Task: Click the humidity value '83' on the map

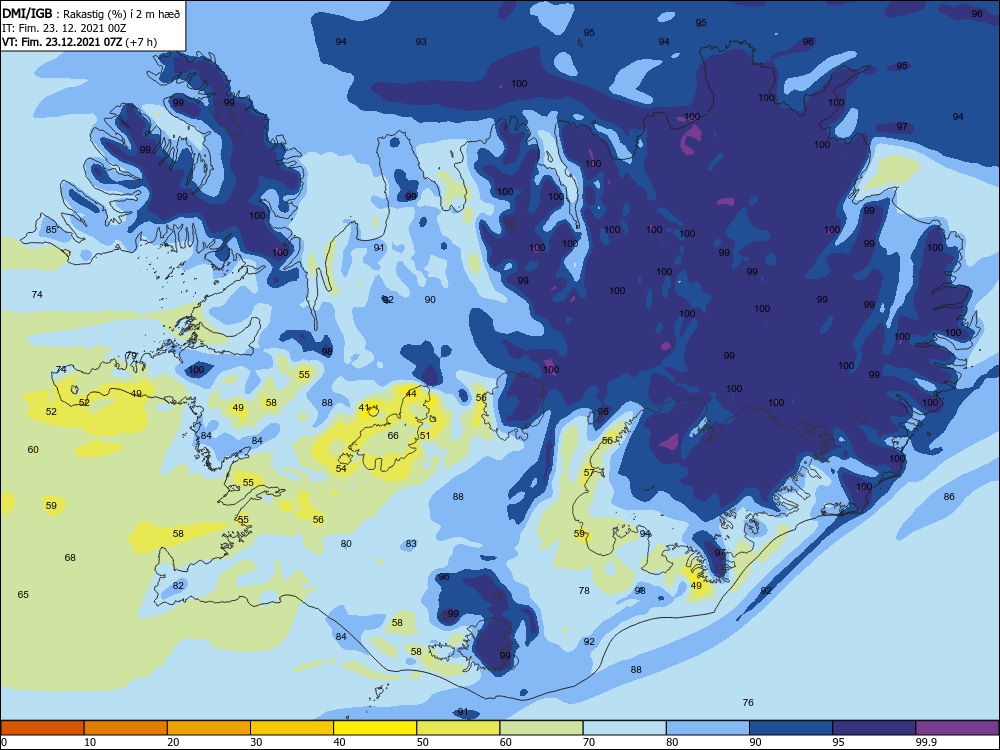Action: [x=411, y=544]
